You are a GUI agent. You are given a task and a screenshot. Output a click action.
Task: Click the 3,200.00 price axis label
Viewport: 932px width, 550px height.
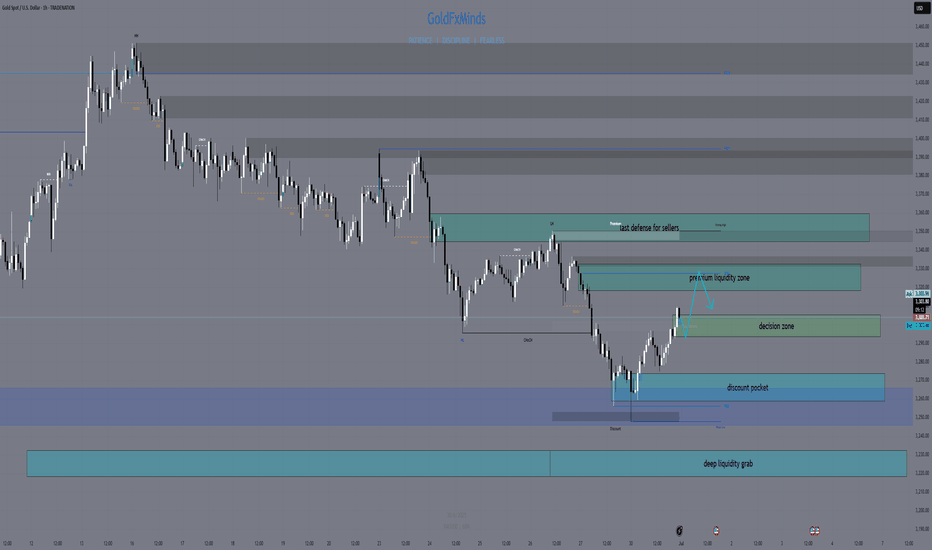(x=922, y=510)
